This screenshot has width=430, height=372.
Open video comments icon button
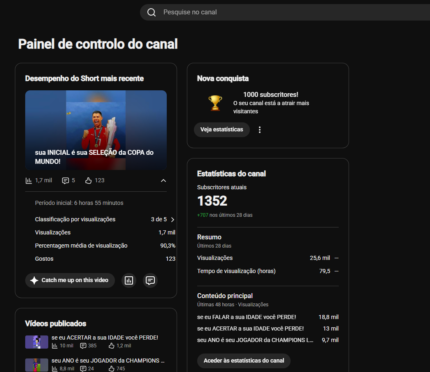coord(150,280)
